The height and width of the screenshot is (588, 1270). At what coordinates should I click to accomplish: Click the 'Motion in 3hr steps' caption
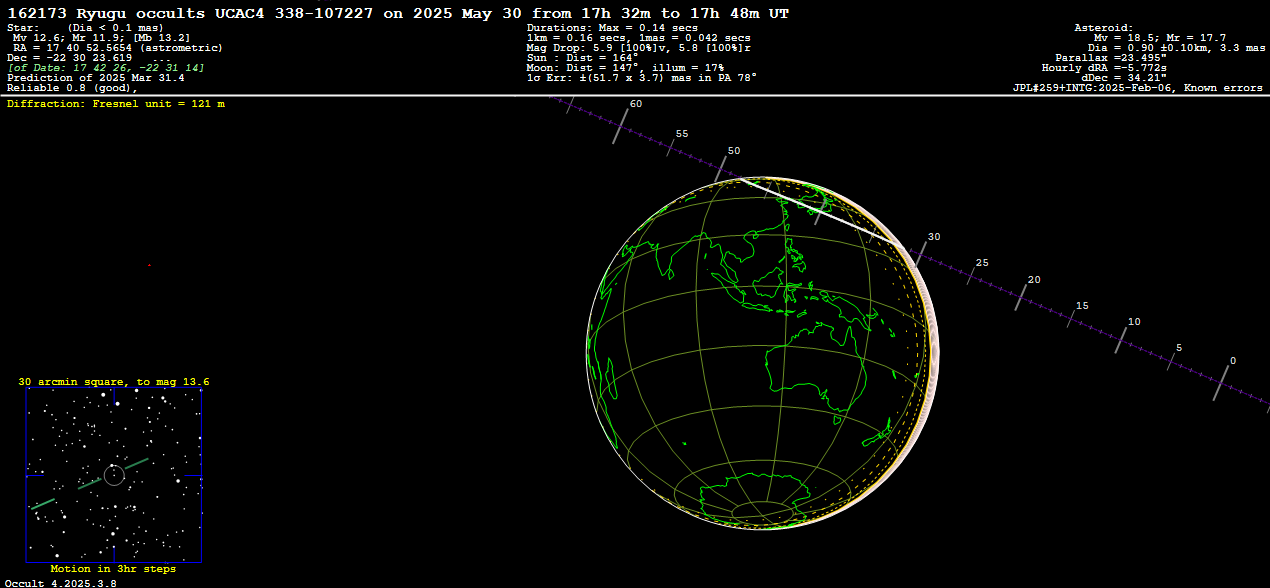[113, 569]
